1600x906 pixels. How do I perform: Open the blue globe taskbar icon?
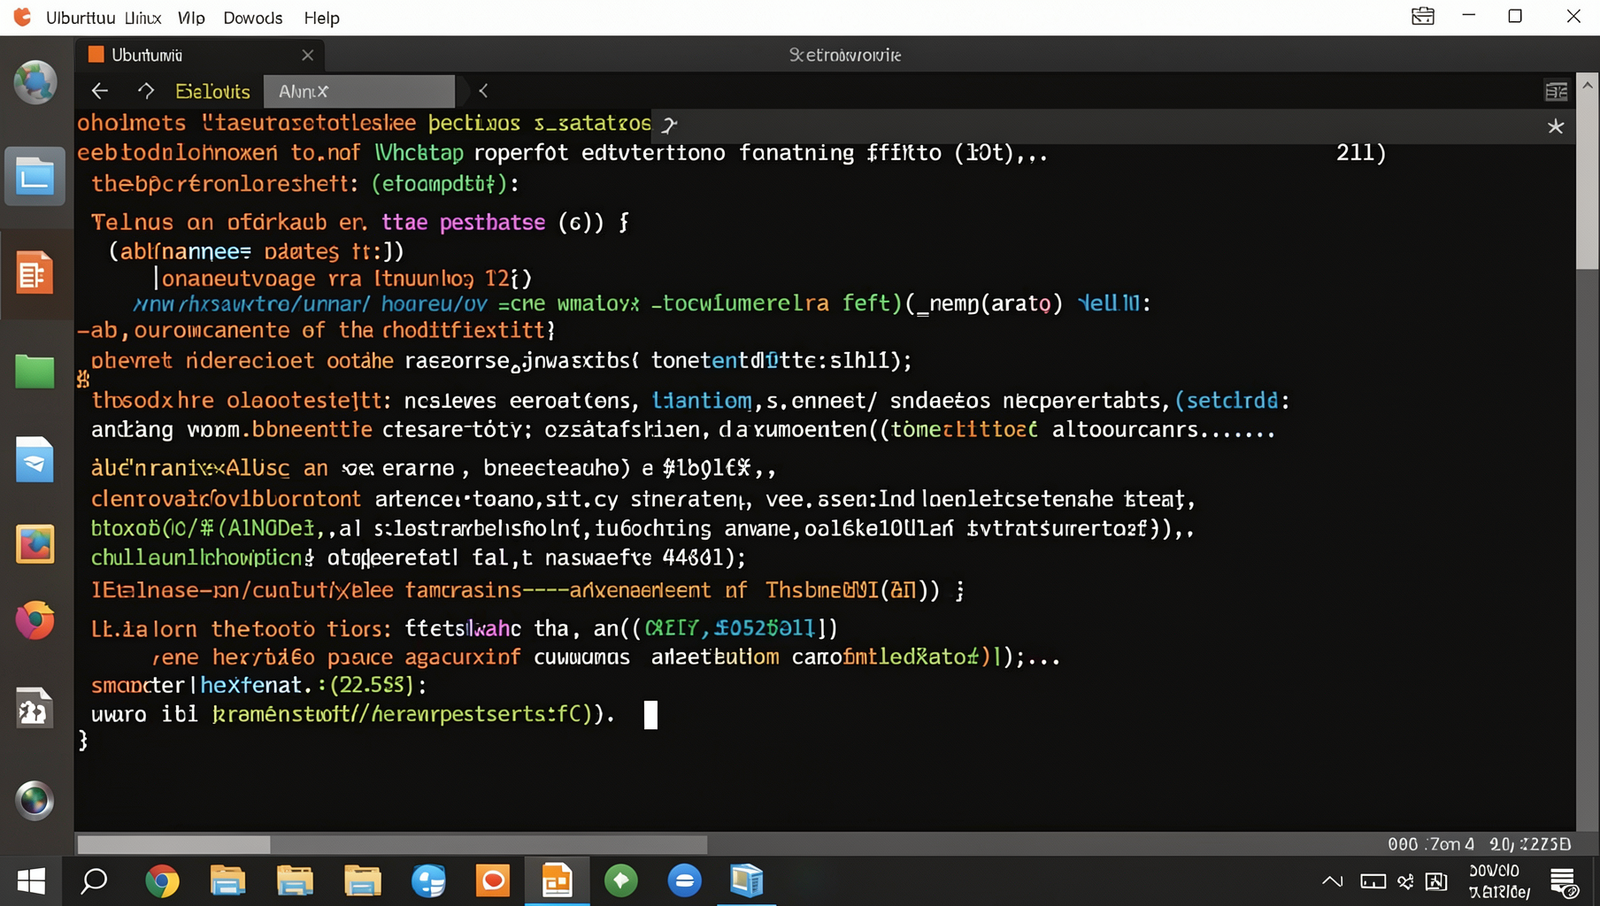[x=428, y=881]
